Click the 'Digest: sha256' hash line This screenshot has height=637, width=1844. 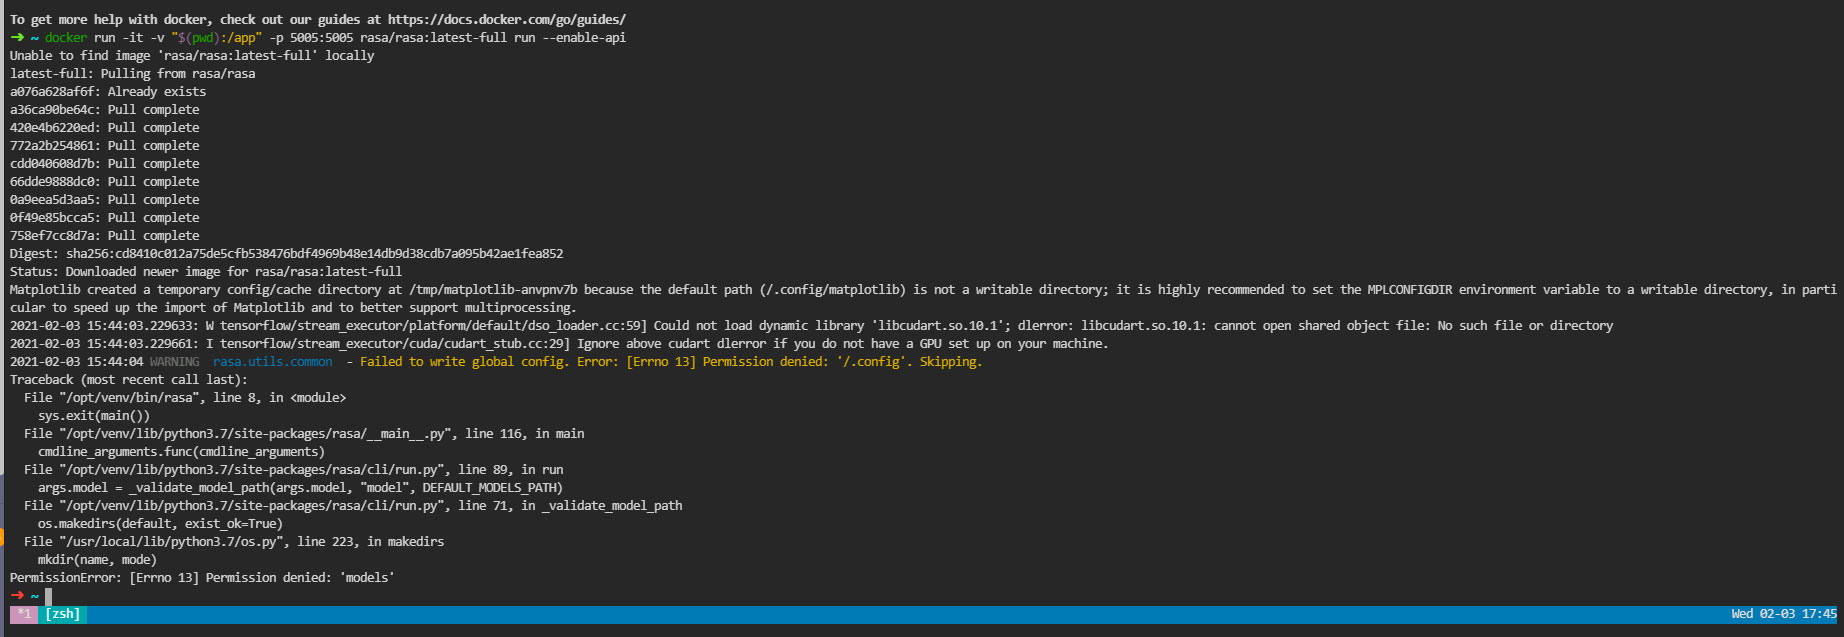[287, 253]
